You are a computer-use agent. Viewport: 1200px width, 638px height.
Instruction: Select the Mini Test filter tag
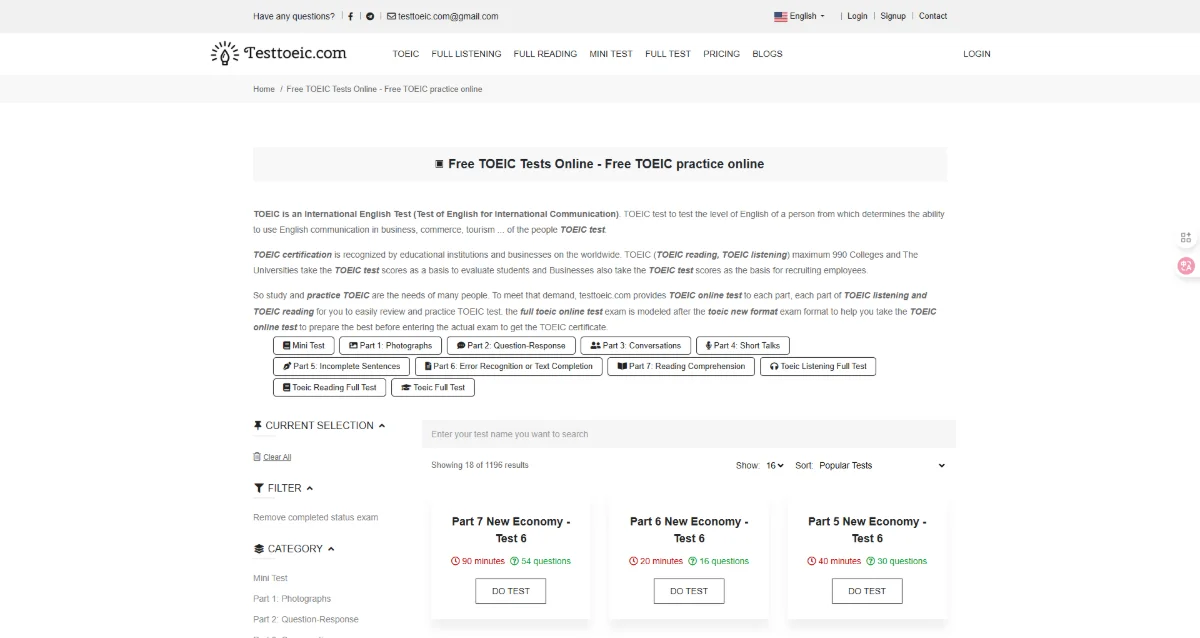click(302, 345)
